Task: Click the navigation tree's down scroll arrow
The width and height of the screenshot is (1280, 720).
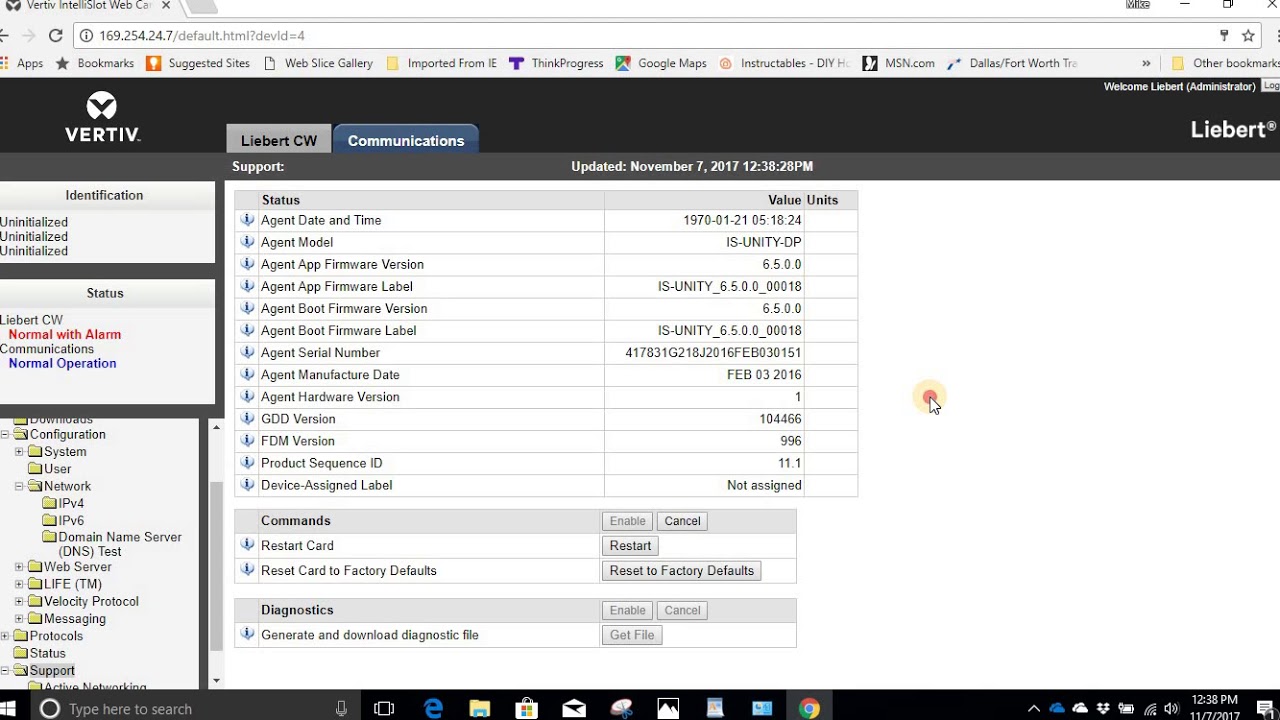Action: (x=216, y=680)
